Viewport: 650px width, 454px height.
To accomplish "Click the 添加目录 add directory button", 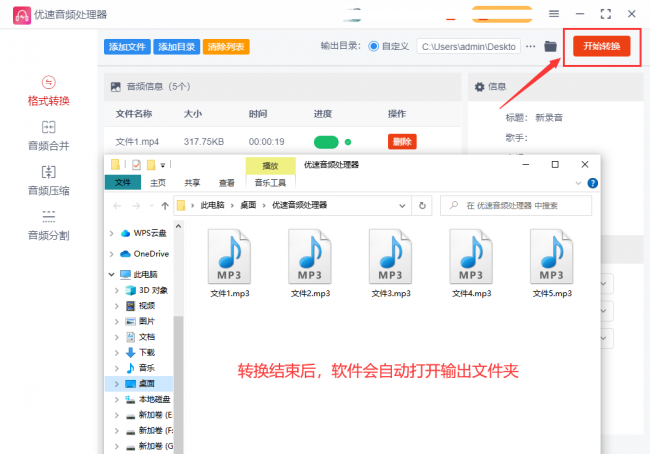I will point(177,47).
